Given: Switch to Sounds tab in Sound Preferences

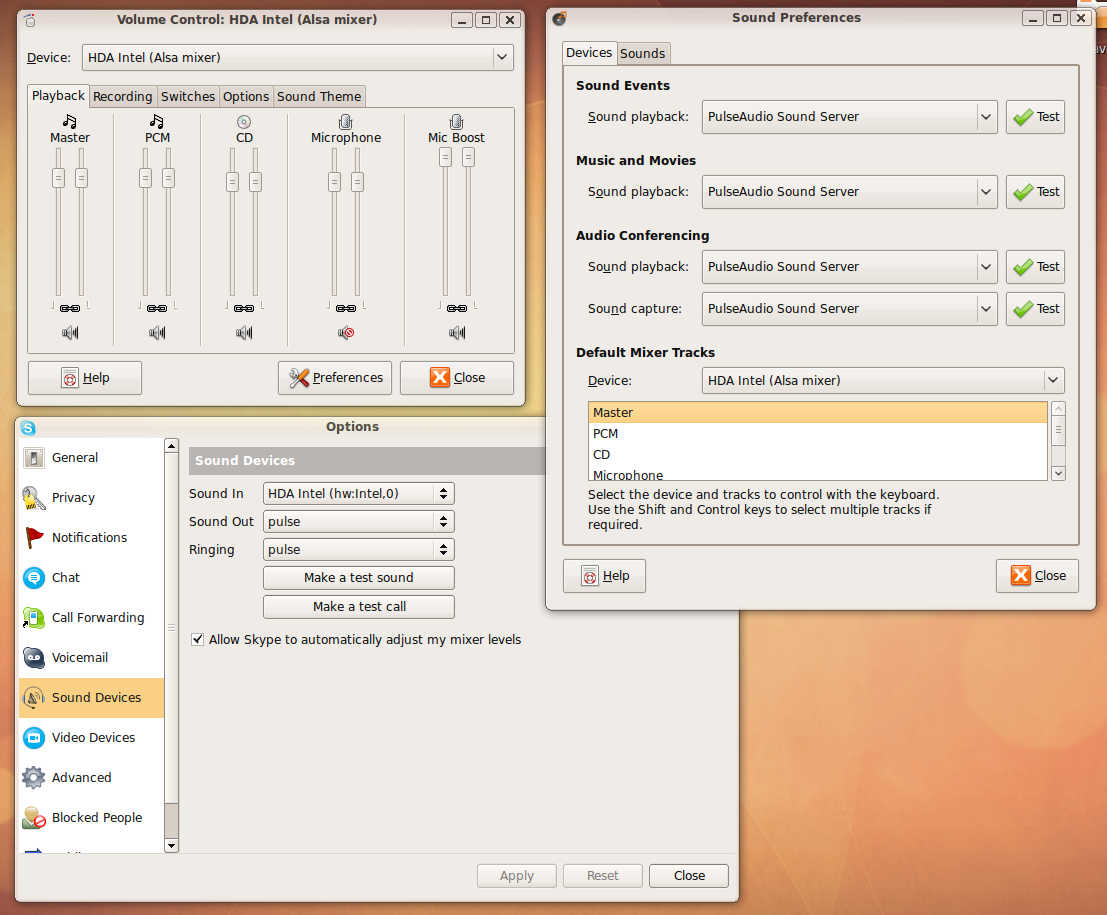Looking at the screenshot, I should click(x=642, y=54).
